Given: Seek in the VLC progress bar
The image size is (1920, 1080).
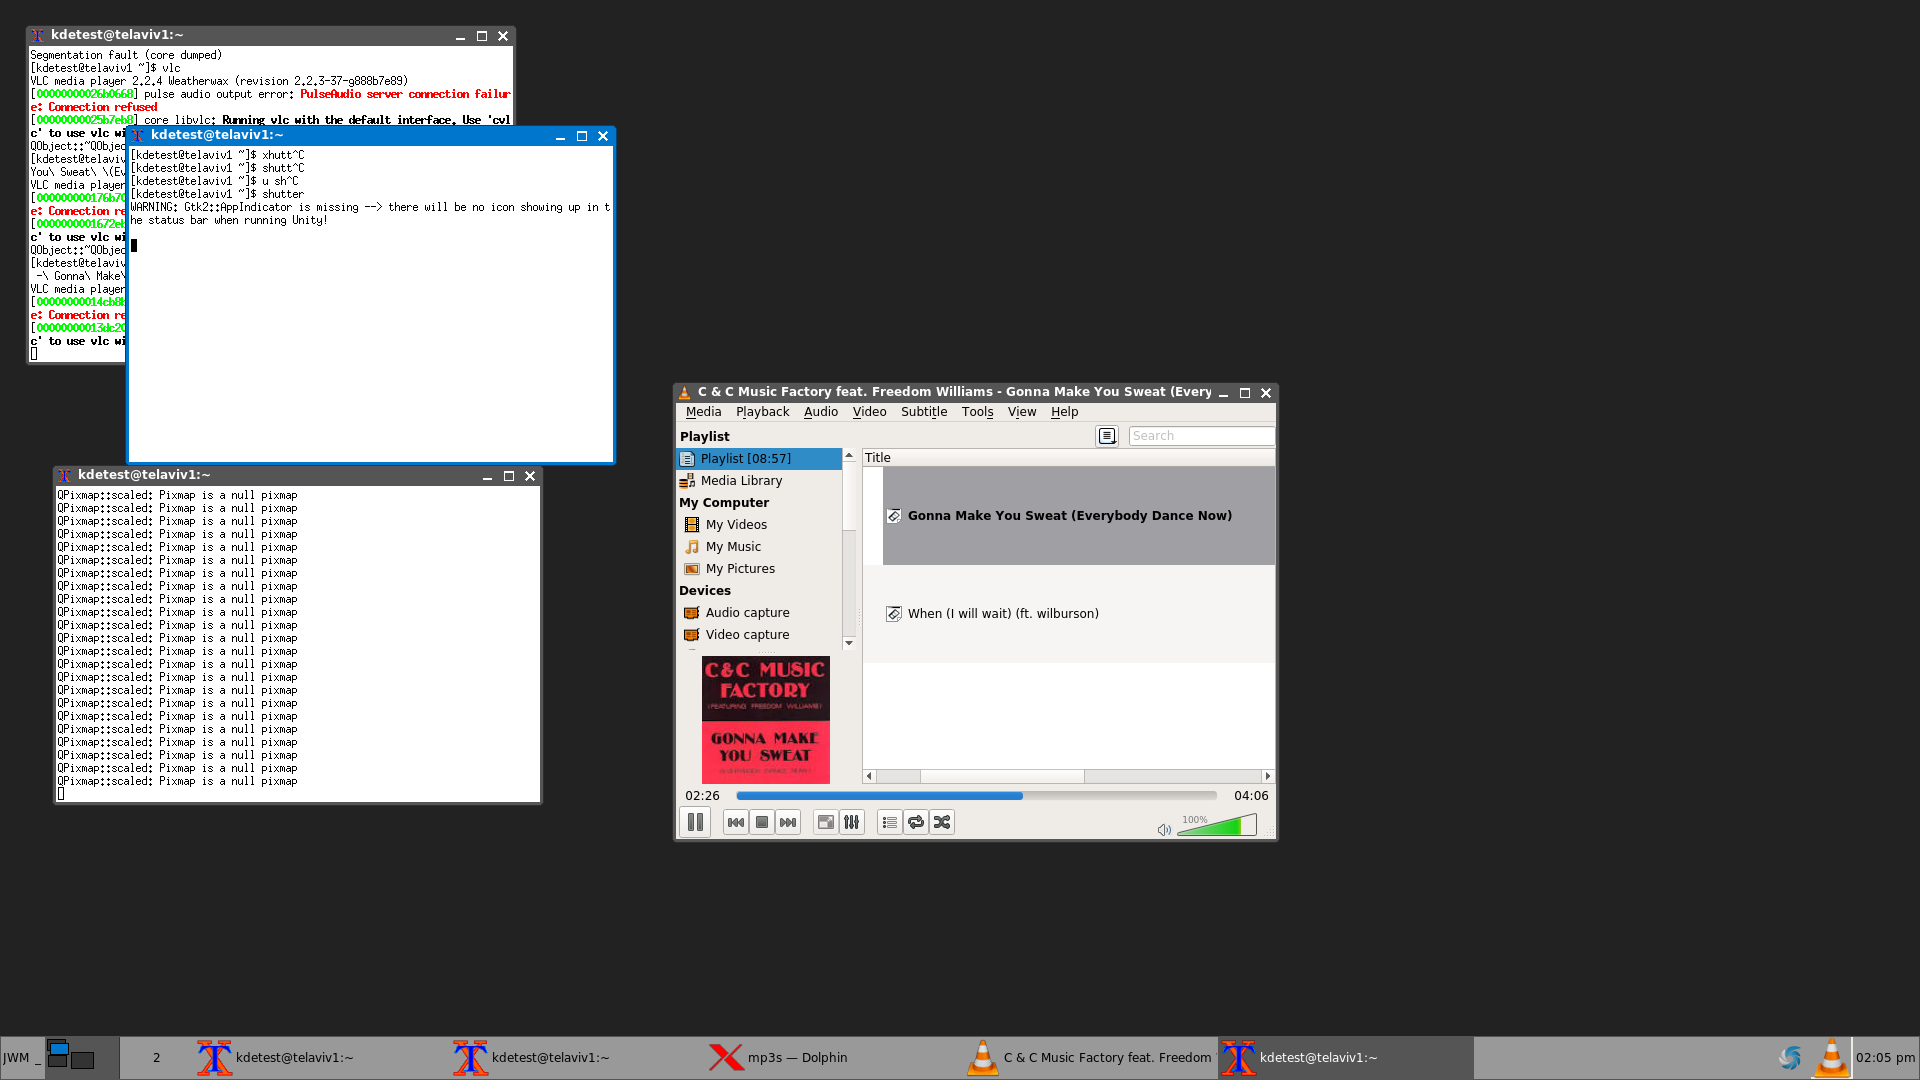Looking at the screenshot, I should tap(976, 796).
